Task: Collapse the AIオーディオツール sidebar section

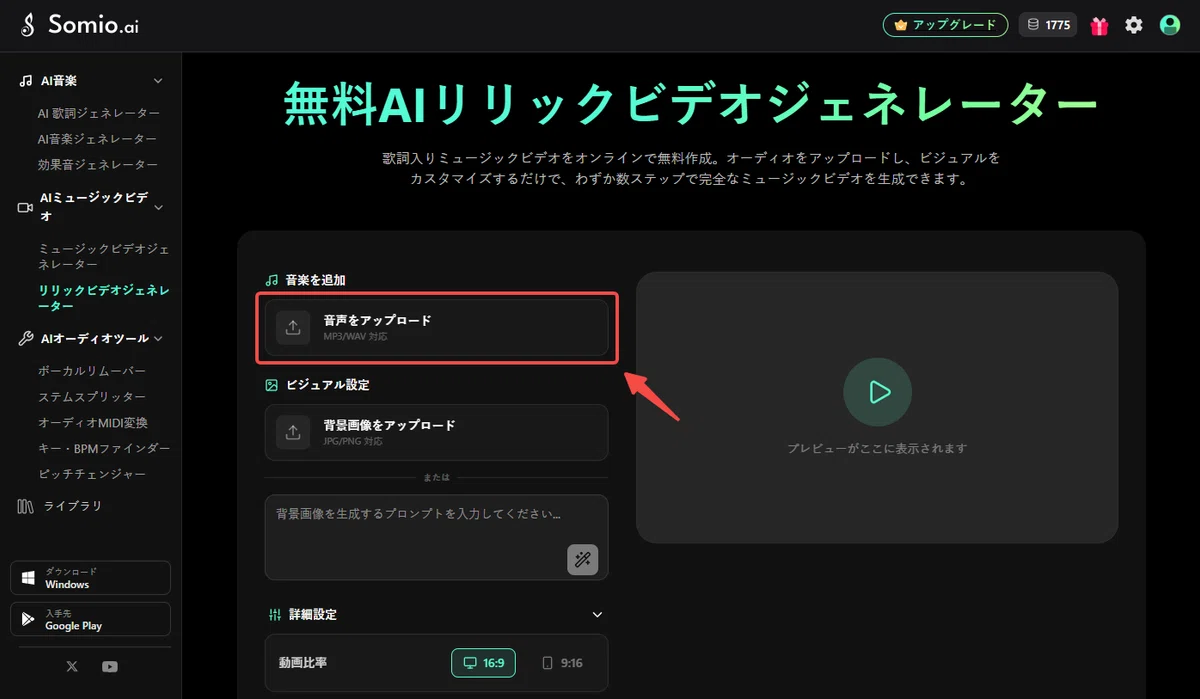Action: click(x=157, y=339)
